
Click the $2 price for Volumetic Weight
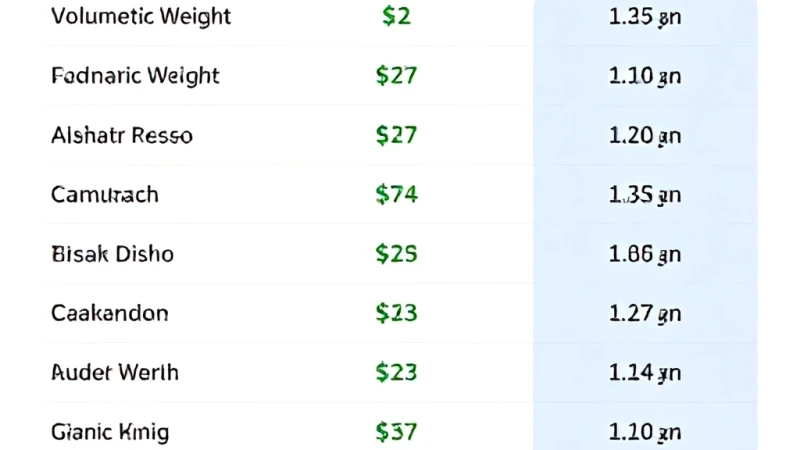click(x=396, y=16)
